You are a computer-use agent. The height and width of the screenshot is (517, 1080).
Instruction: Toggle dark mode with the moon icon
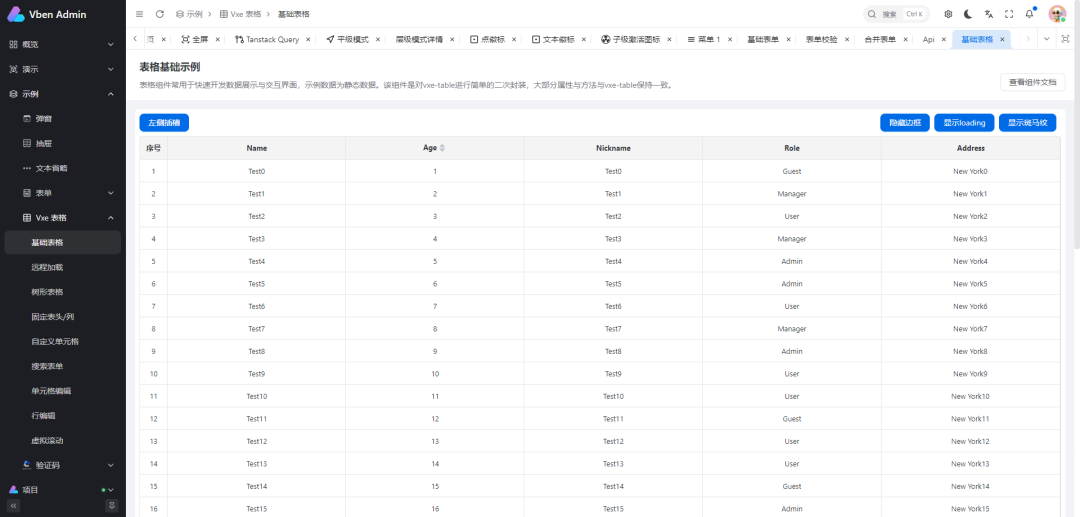[x=968, y=14]
